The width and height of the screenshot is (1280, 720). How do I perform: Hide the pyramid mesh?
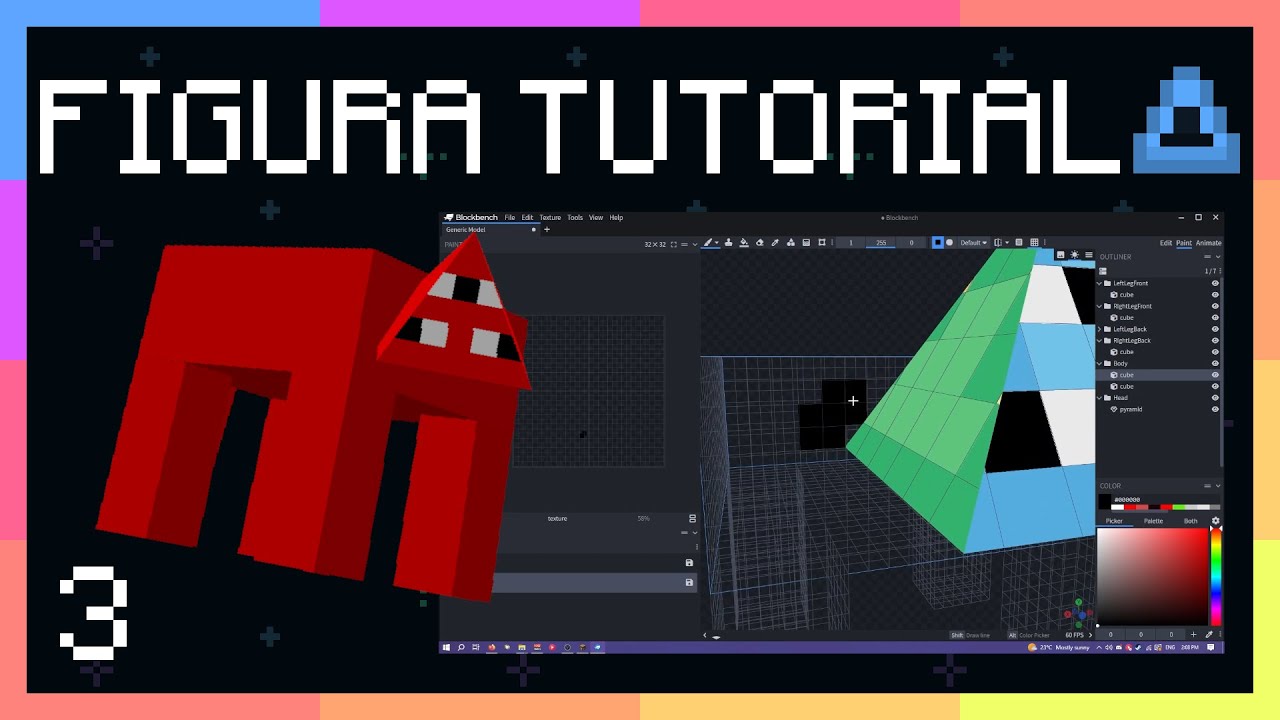point(1215,409)
